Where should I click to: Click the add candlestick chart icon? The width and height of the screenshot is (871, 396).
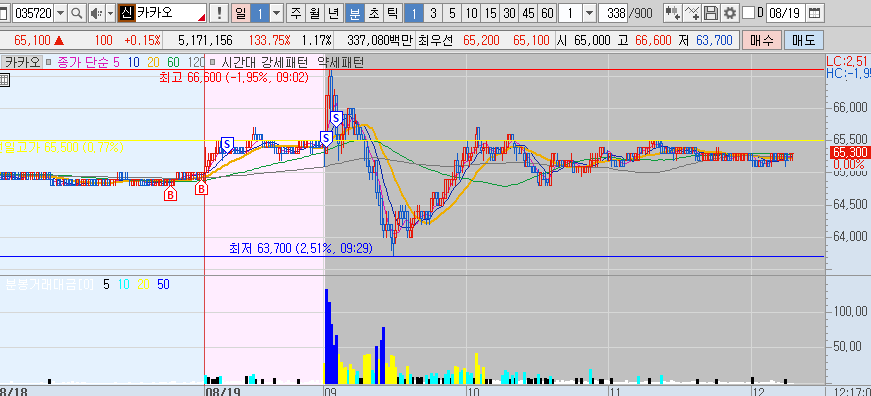[673, 13]
